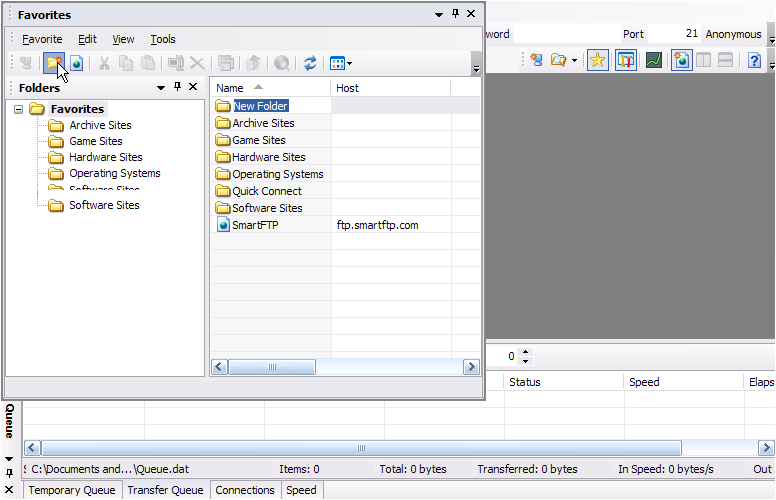Click the favorites list horizontal scrollbar thumb
Image resolution: width=776 pixels, height=500 pixels.
pyautogui.click(x=272, y=367)
